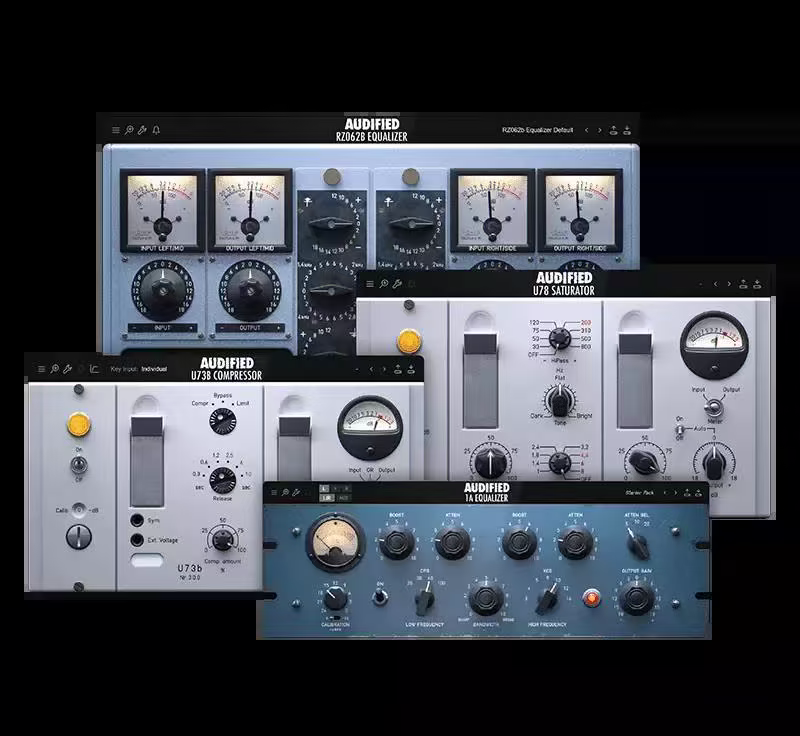
Task: Click the preset download icon in 1A Equalizer
Action: tap(698, 493)
